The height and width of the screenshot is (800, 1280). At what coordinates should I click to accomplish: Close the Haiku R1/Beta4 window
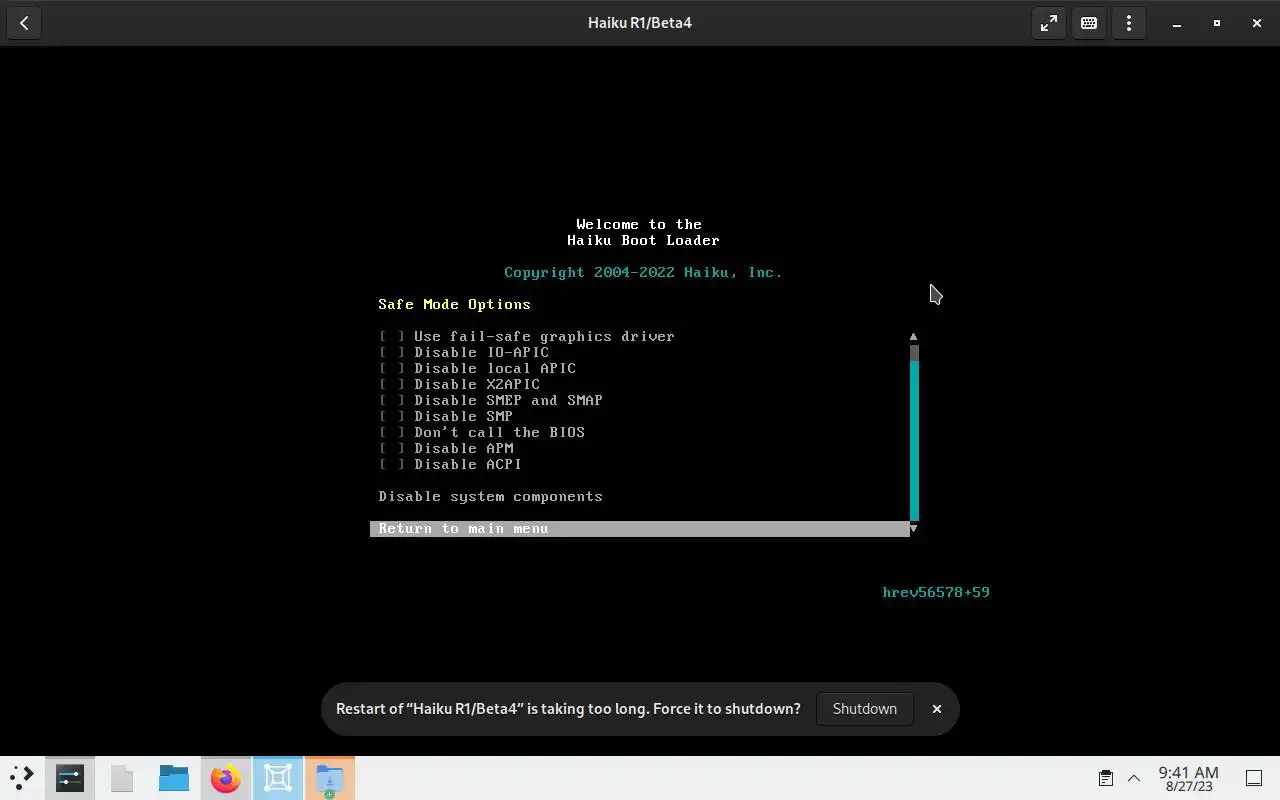tap(1257, 23)
